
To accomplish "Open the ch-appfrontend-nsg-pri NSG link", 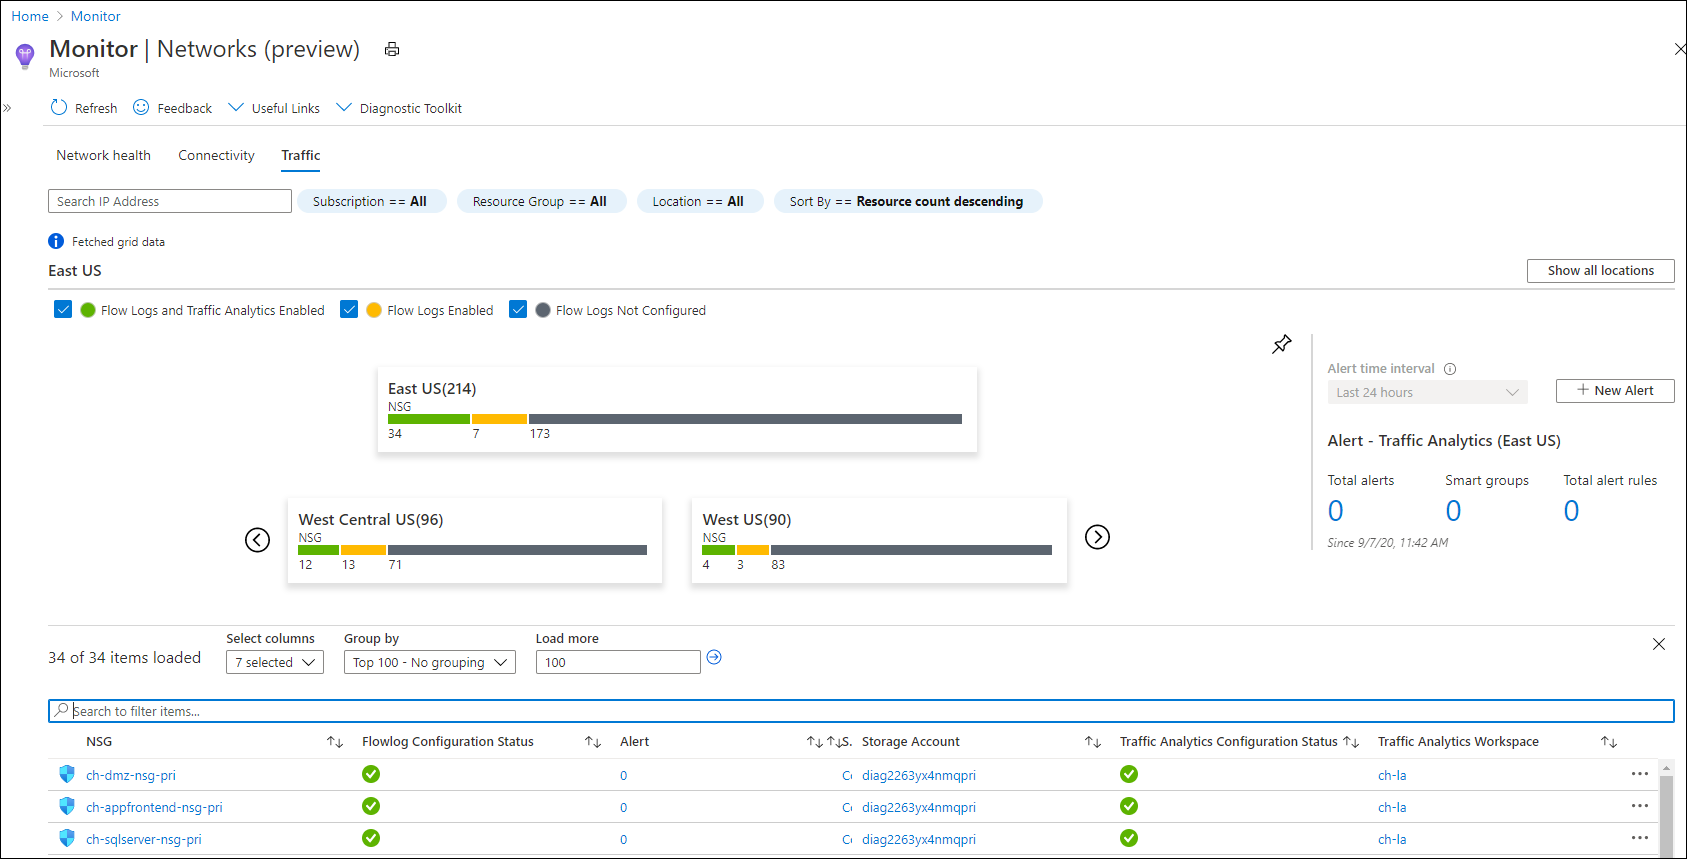I will 154,807.
